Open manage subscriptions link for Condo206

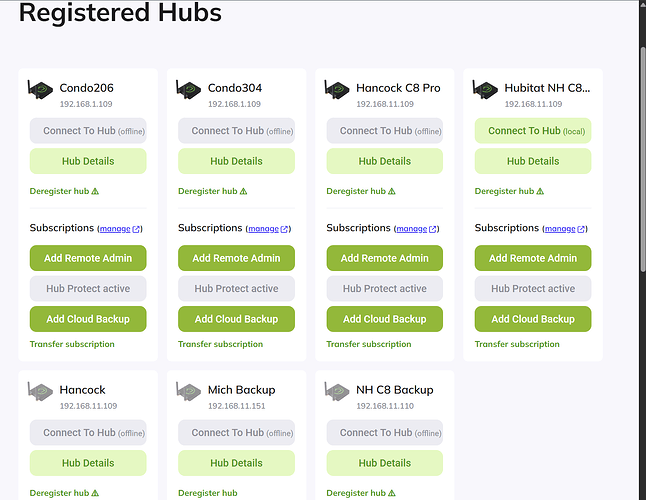pyautogui.click(x=120, y=229)
